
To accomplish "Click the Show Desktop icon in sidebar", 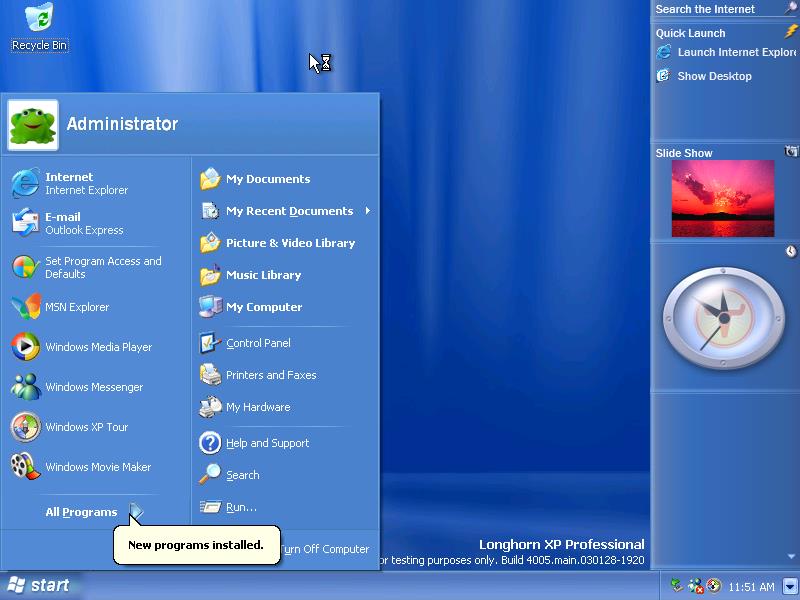I will 663,76.
